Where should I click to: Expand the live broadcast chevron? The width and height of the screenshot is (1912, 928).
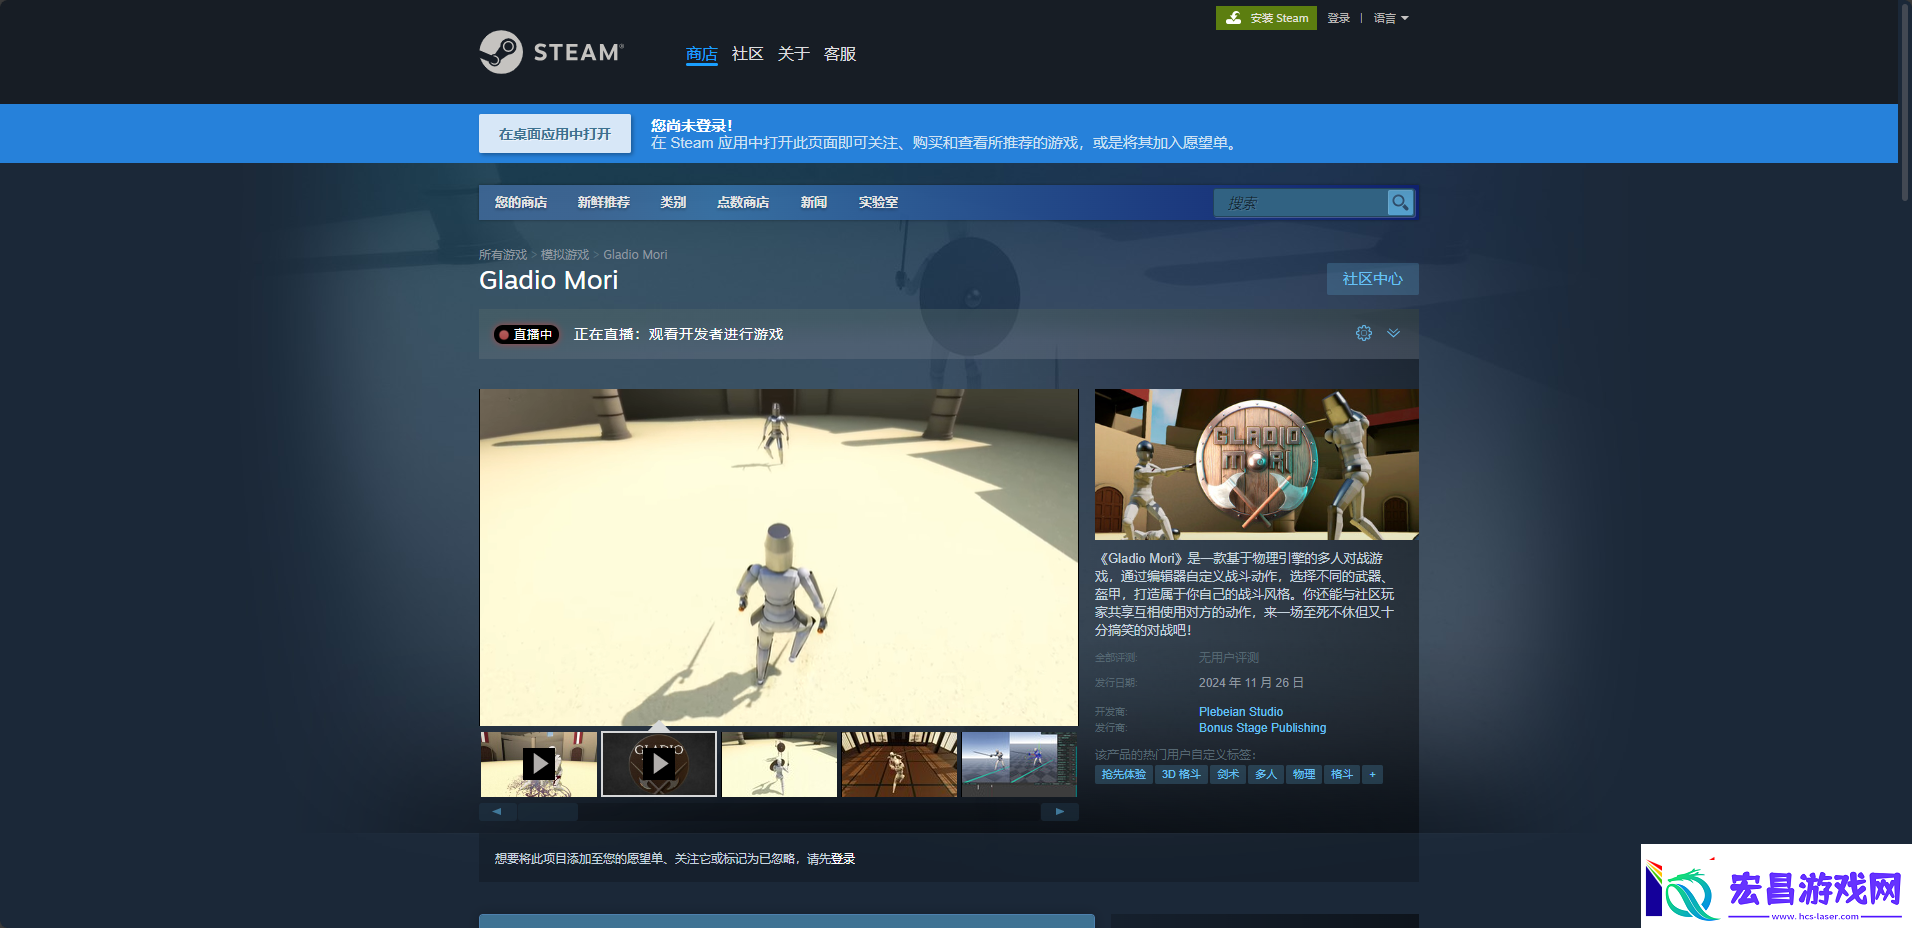(x=1393, y=333)
